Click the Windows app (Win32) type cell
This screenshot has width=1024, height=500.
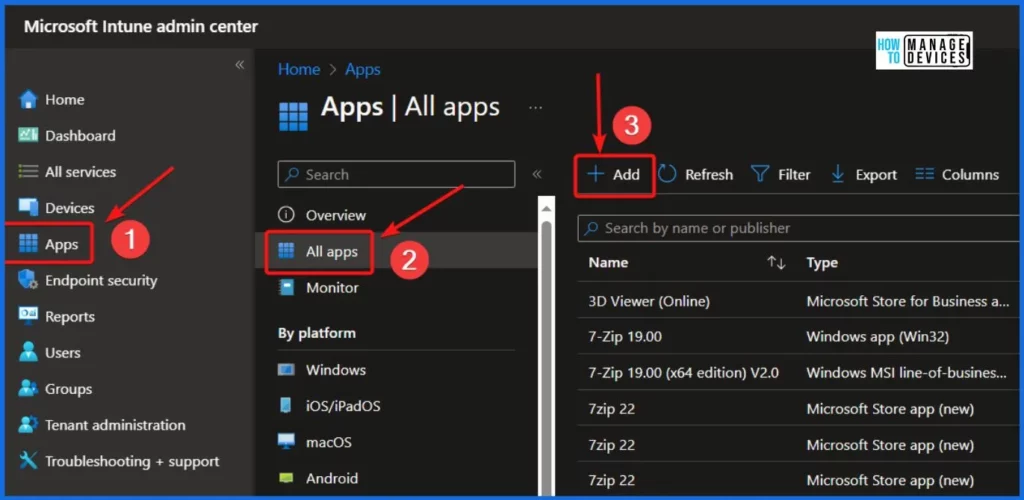[x=877, y=337]
